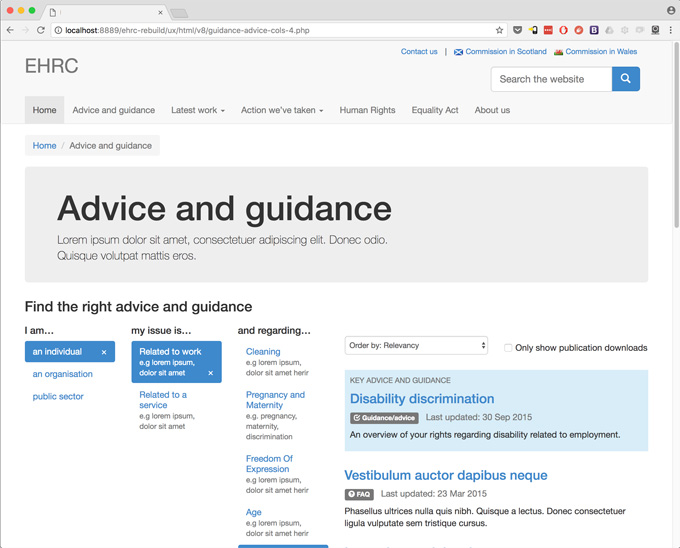The image size is (680, 548).
Task: Reload the page with the refresh icon
Action: 40,30
